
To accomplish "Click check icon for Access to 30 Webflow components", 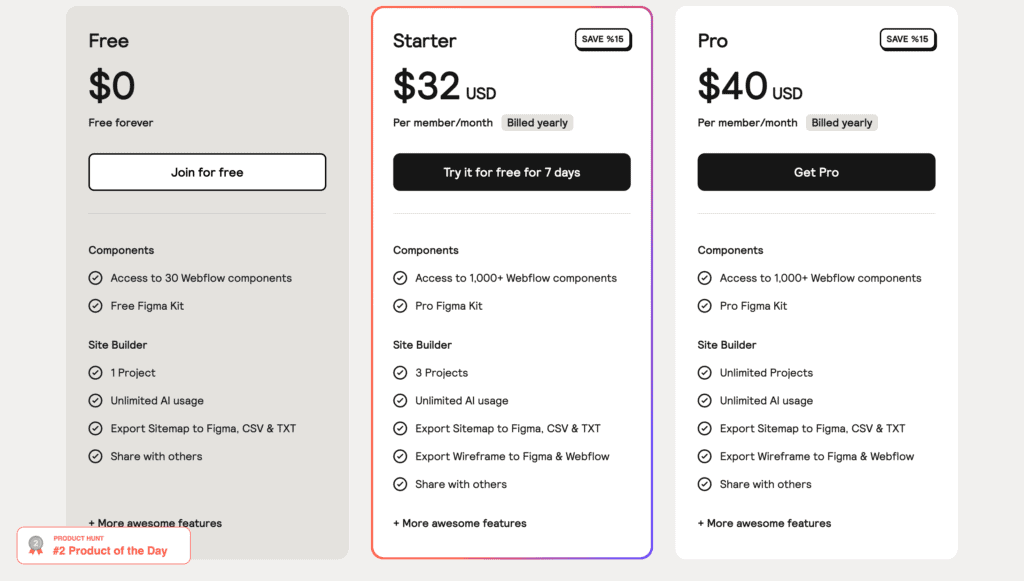I will [x=95, y=278].
